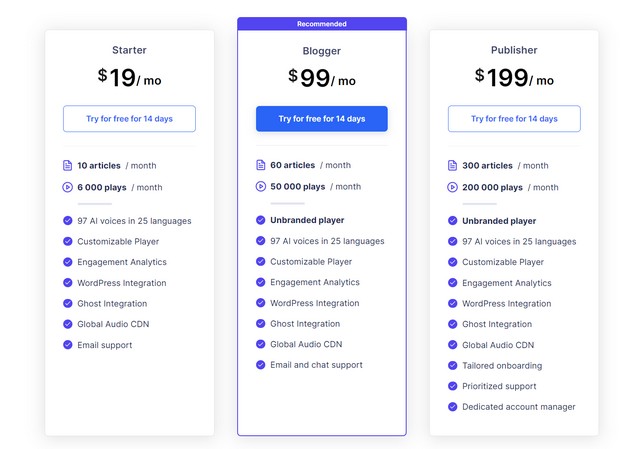Click checkmark next to Blogger's Unbranded player
The width and height of the screenshot is (640, 449).
pos(260,220)
